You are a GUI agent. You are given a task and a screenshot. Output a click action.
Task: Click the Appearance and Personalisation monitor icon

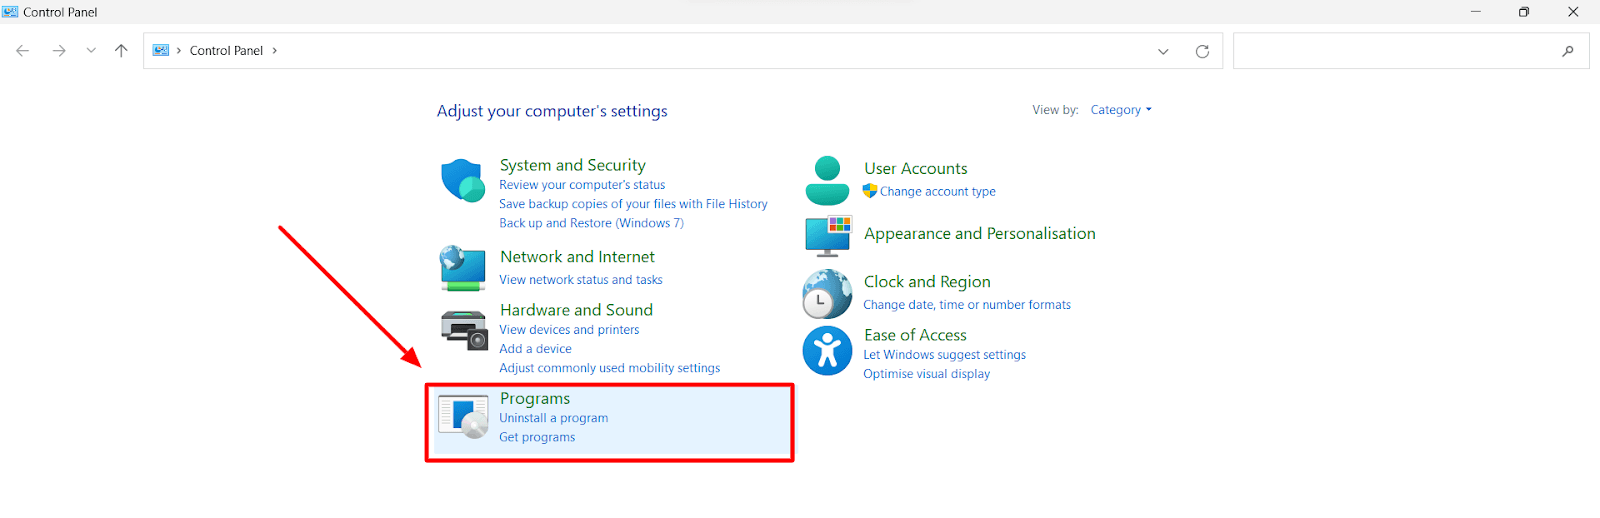click(x=827, y=235)
